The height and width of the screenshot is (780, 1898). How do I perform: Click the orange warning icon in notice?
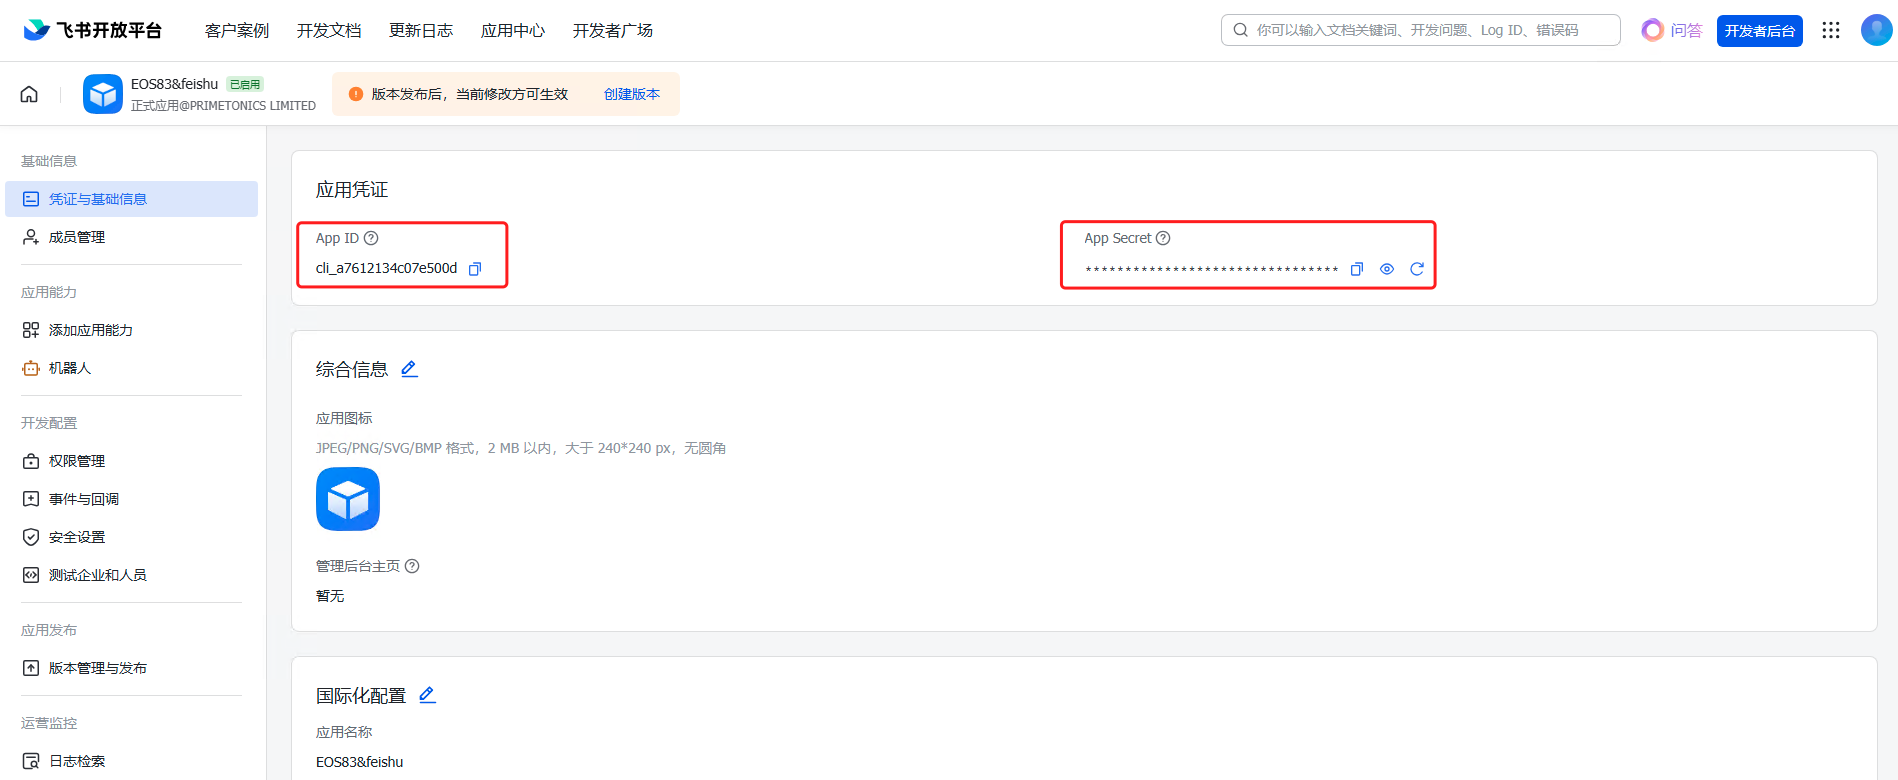356,94
